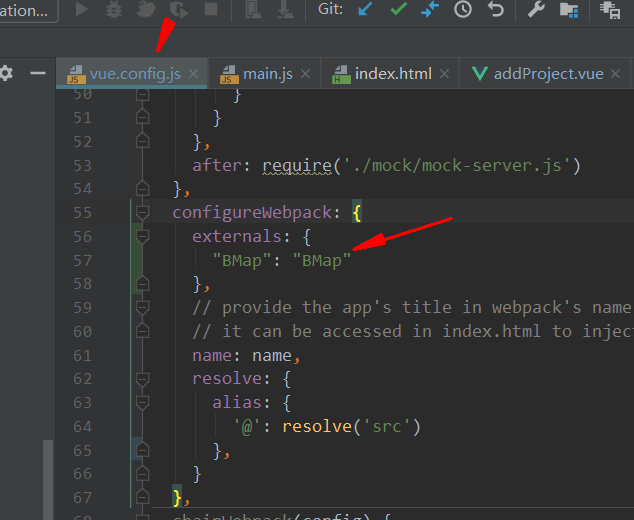The image size is (634, 520).
Task: Fold end marker at line 67
Action: (x=142, y=498)
